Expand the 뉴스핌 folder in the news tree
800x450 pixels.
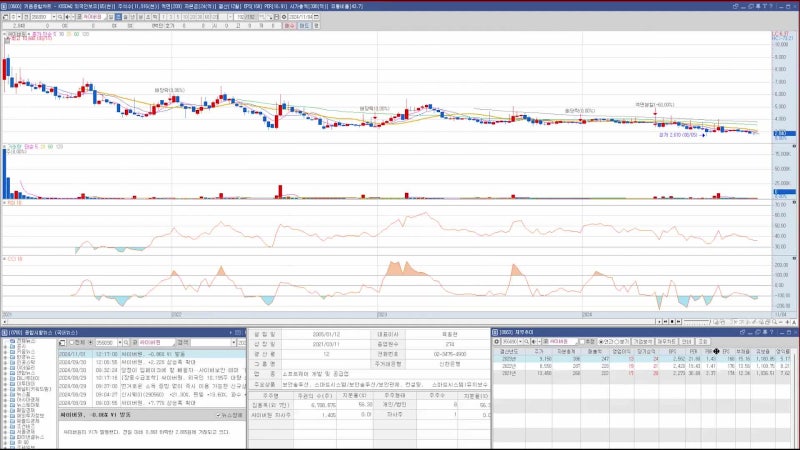(5, 394)
